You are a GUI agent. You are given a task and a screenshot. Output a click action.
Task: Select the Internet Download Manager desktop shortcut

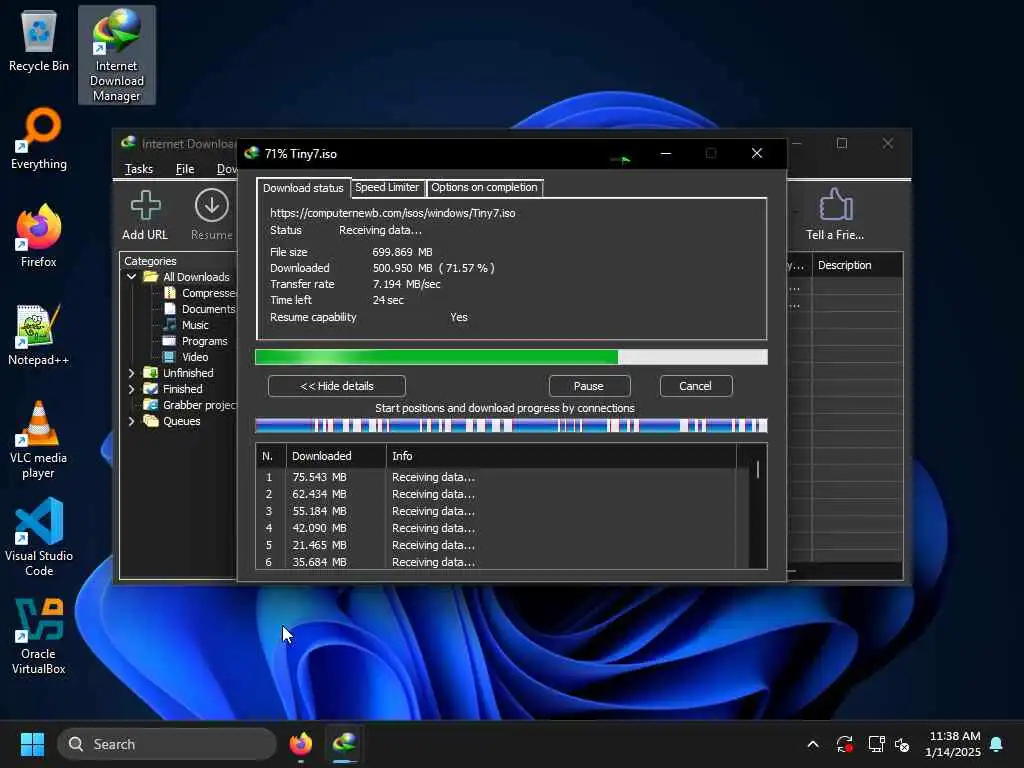tap(116, 55)
